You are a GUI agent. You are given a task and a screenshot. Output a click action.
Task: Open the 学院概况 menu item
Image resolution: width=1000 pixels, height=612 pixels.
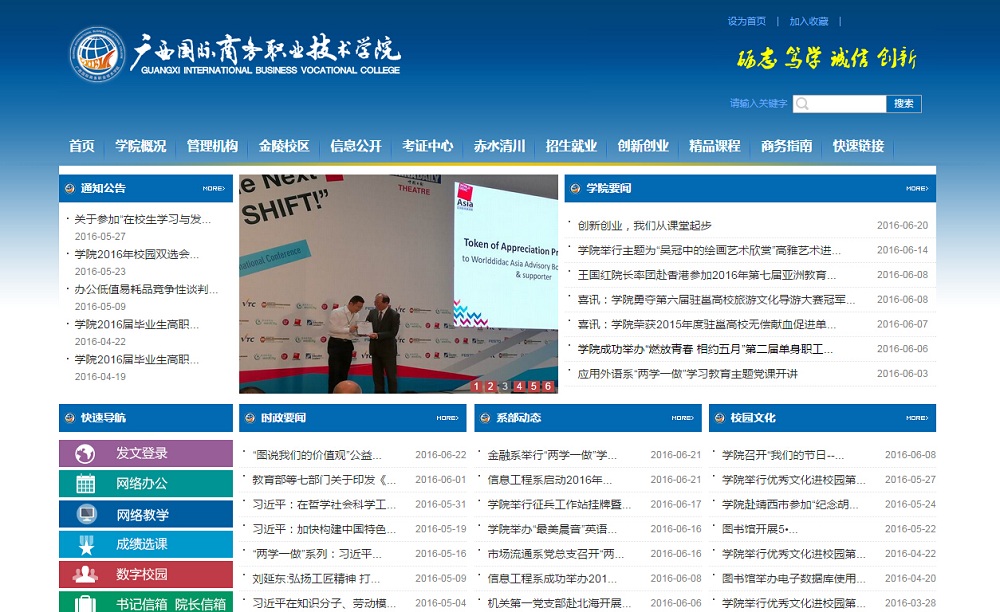tap(140, 146)
